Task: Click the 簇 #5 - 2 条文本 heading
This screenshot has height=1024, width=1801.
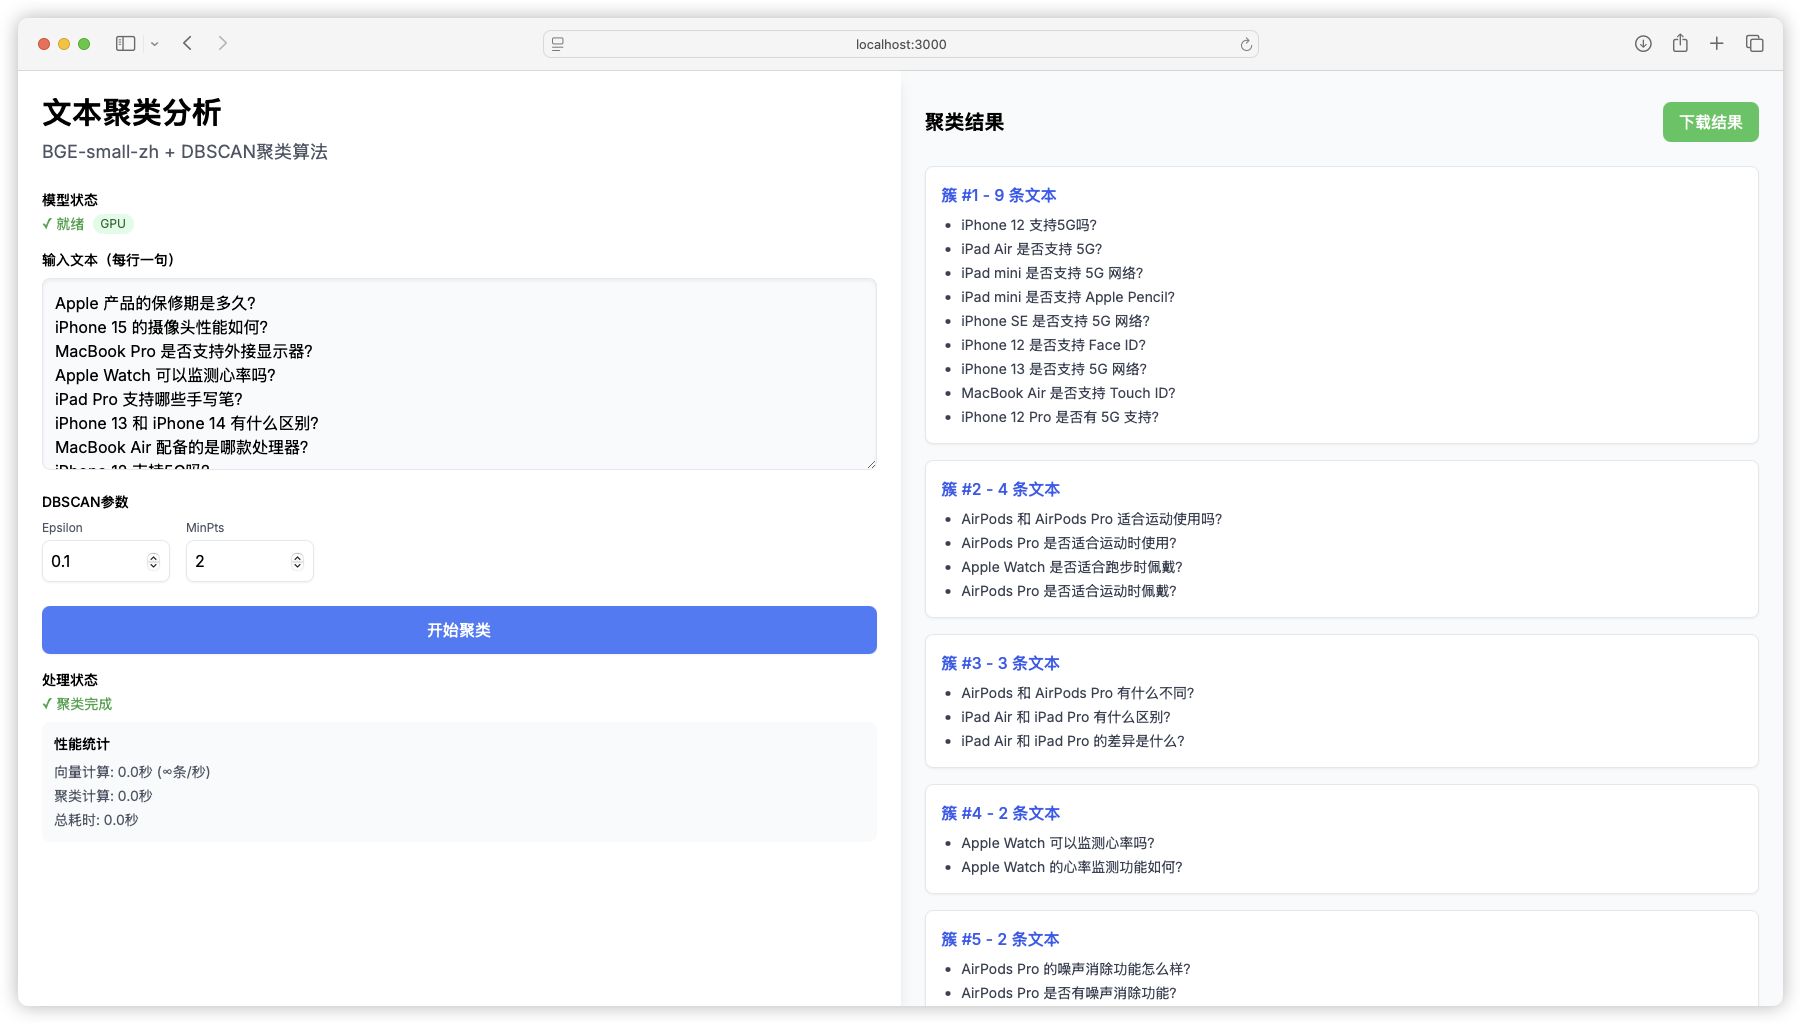Action: (1000, 939)
